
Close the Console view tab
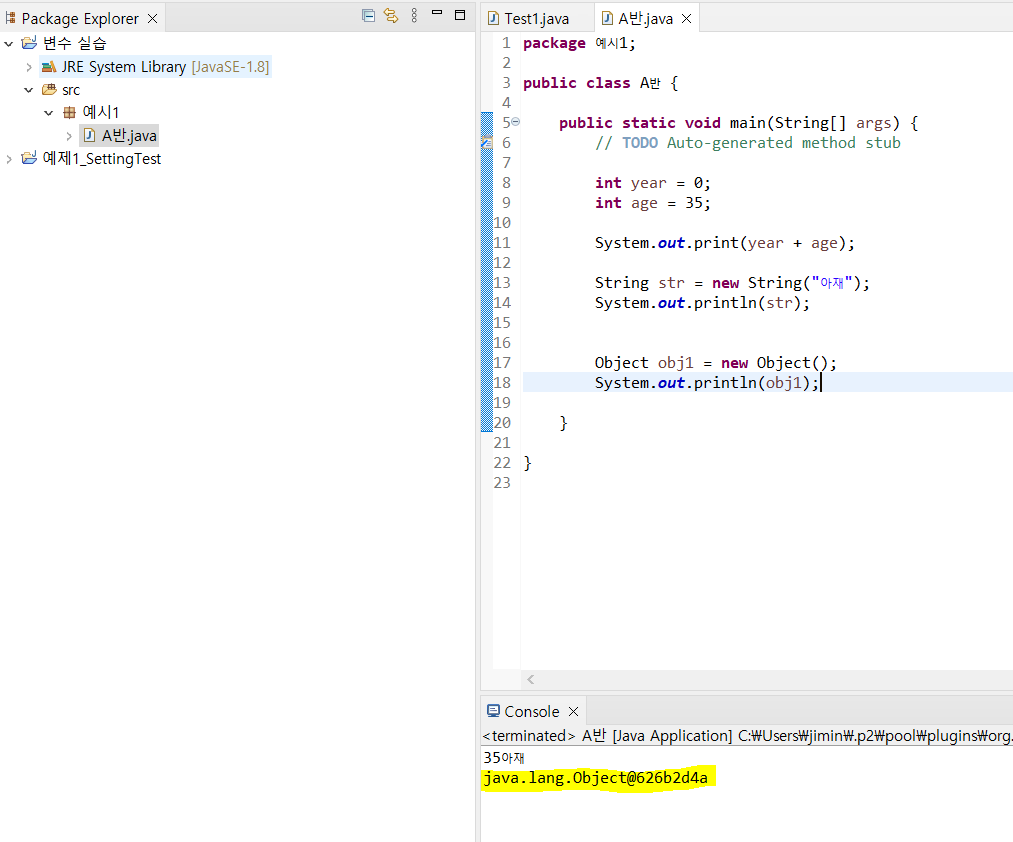[x=573, y=711]
